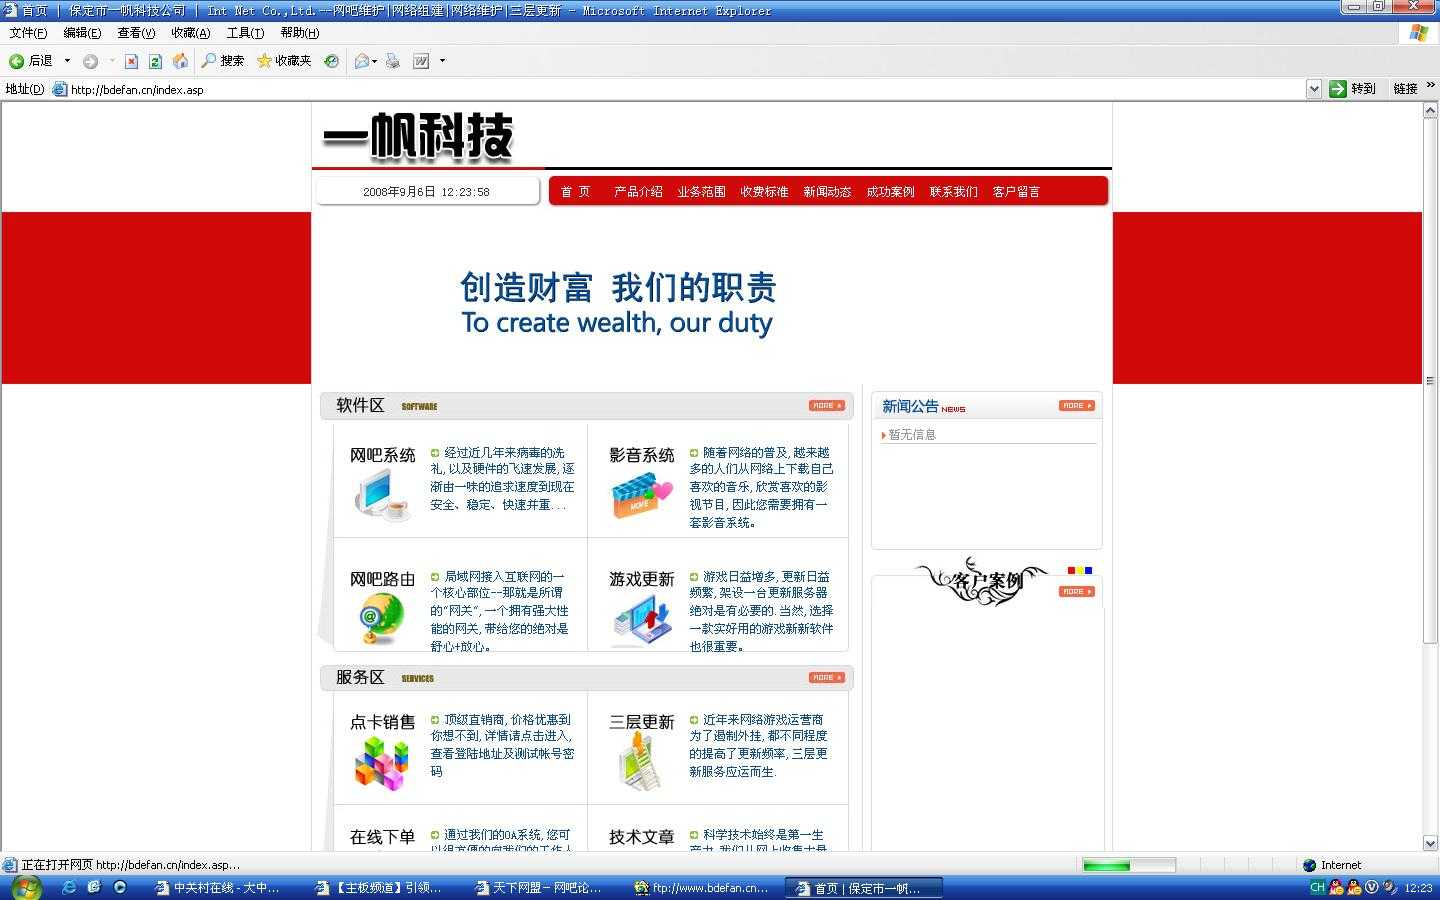Click the scroll up arrow of page
The image size is (1440, 900).
1430,110
